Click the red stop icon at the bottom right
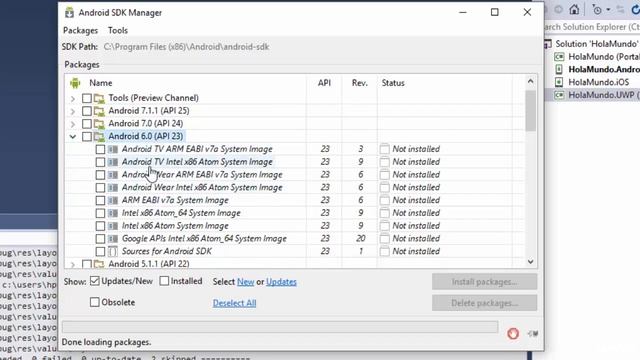Viewport: 640px width, 360px height. coord(513,333)
